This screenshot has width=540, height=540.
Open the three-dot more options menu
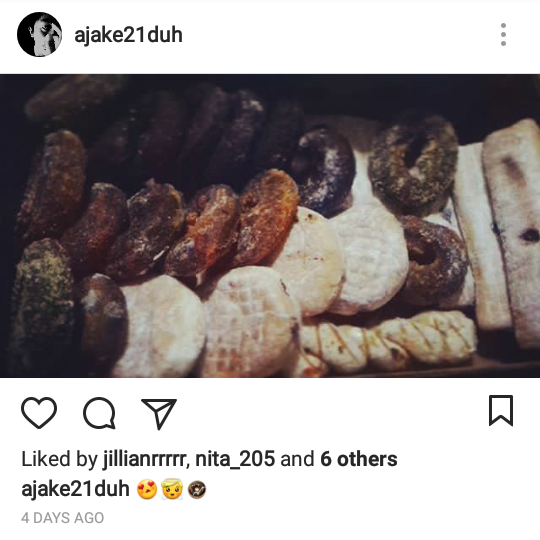pos(503,34)
